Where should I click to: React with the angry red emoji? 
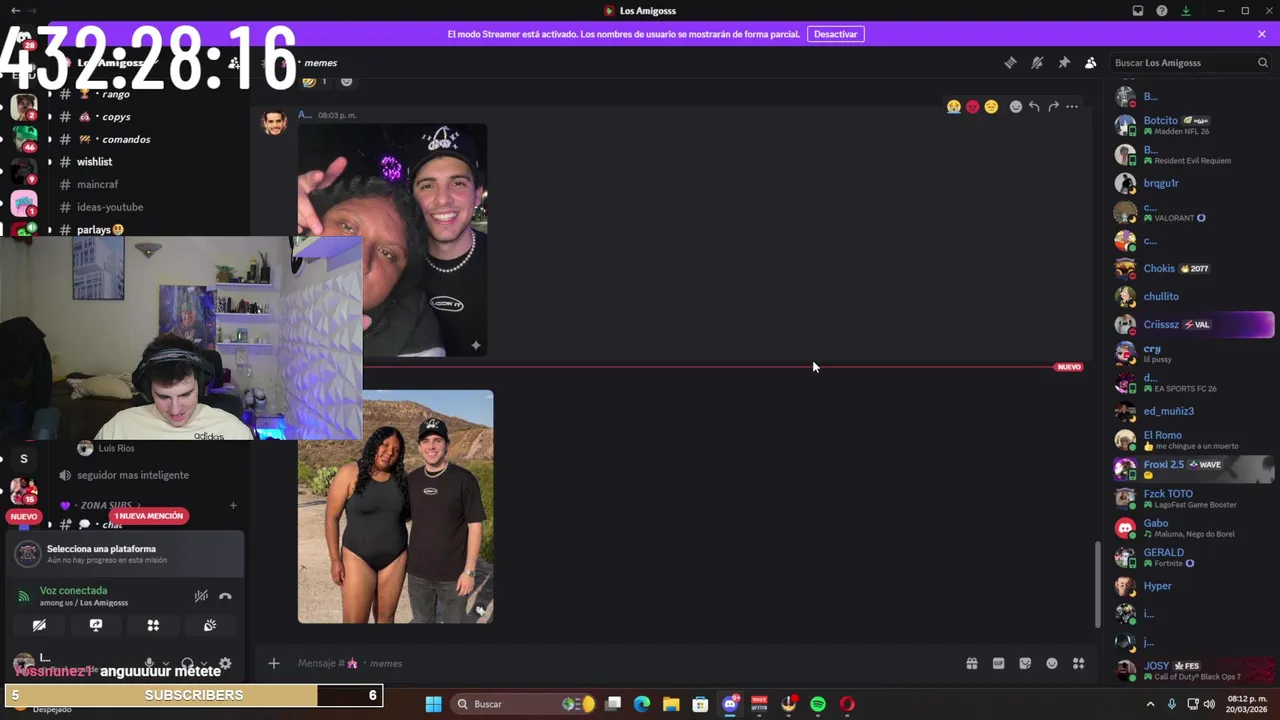coord(972,106)
